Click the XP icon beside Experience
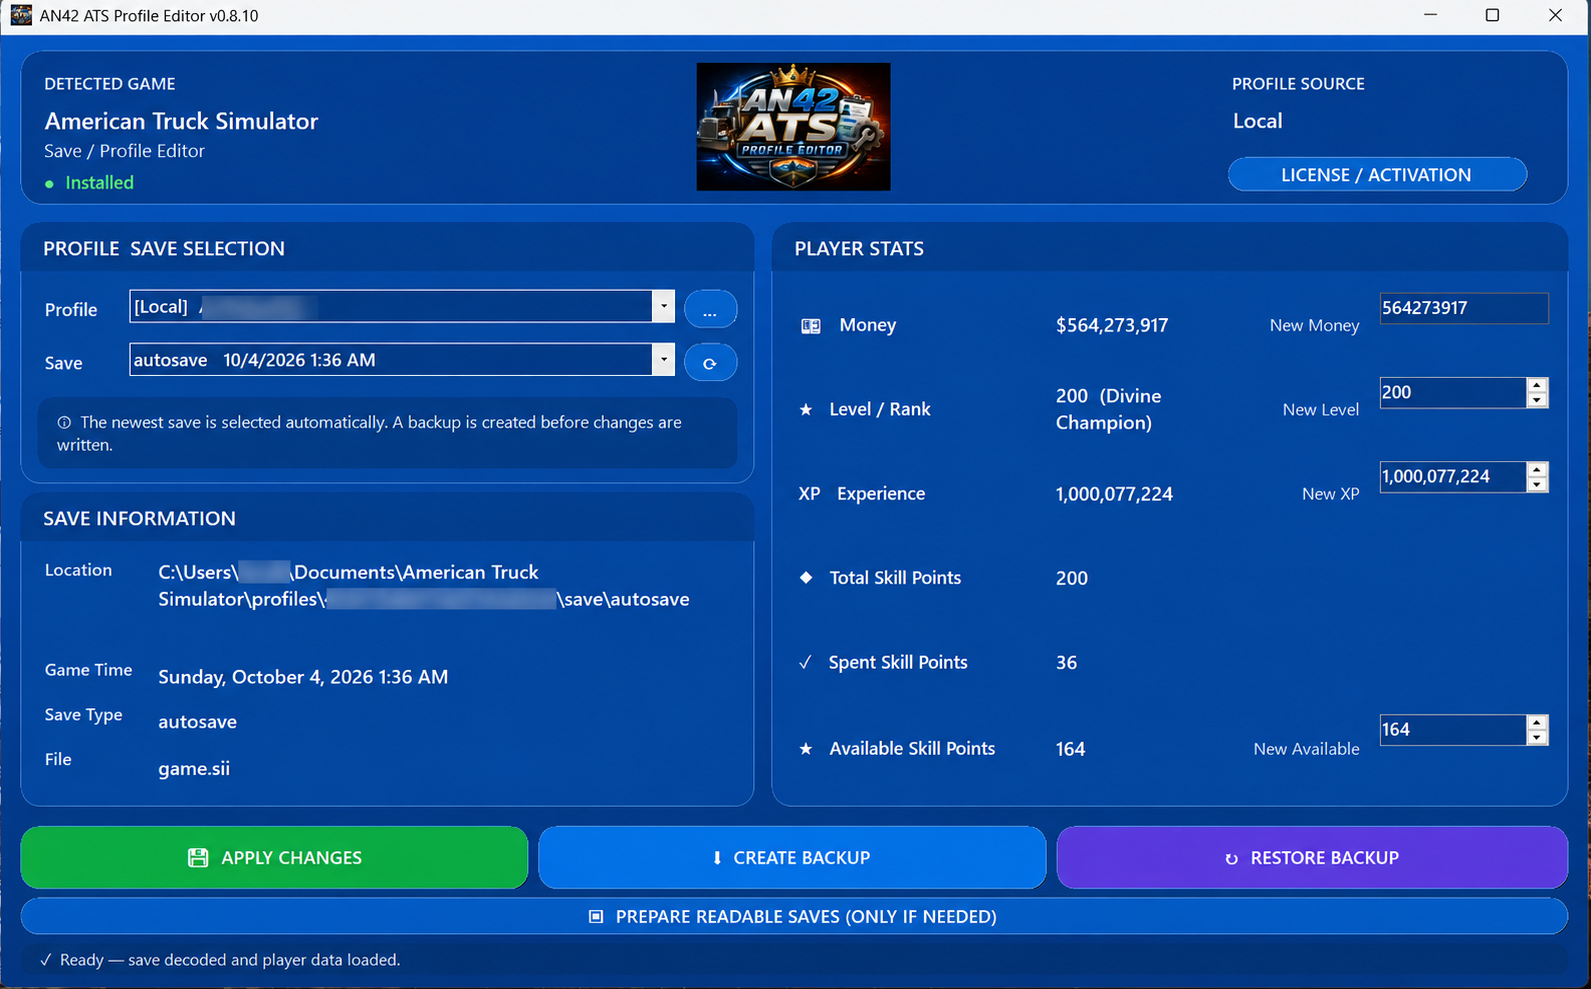 pyautogui.click(x=809, y=494)
